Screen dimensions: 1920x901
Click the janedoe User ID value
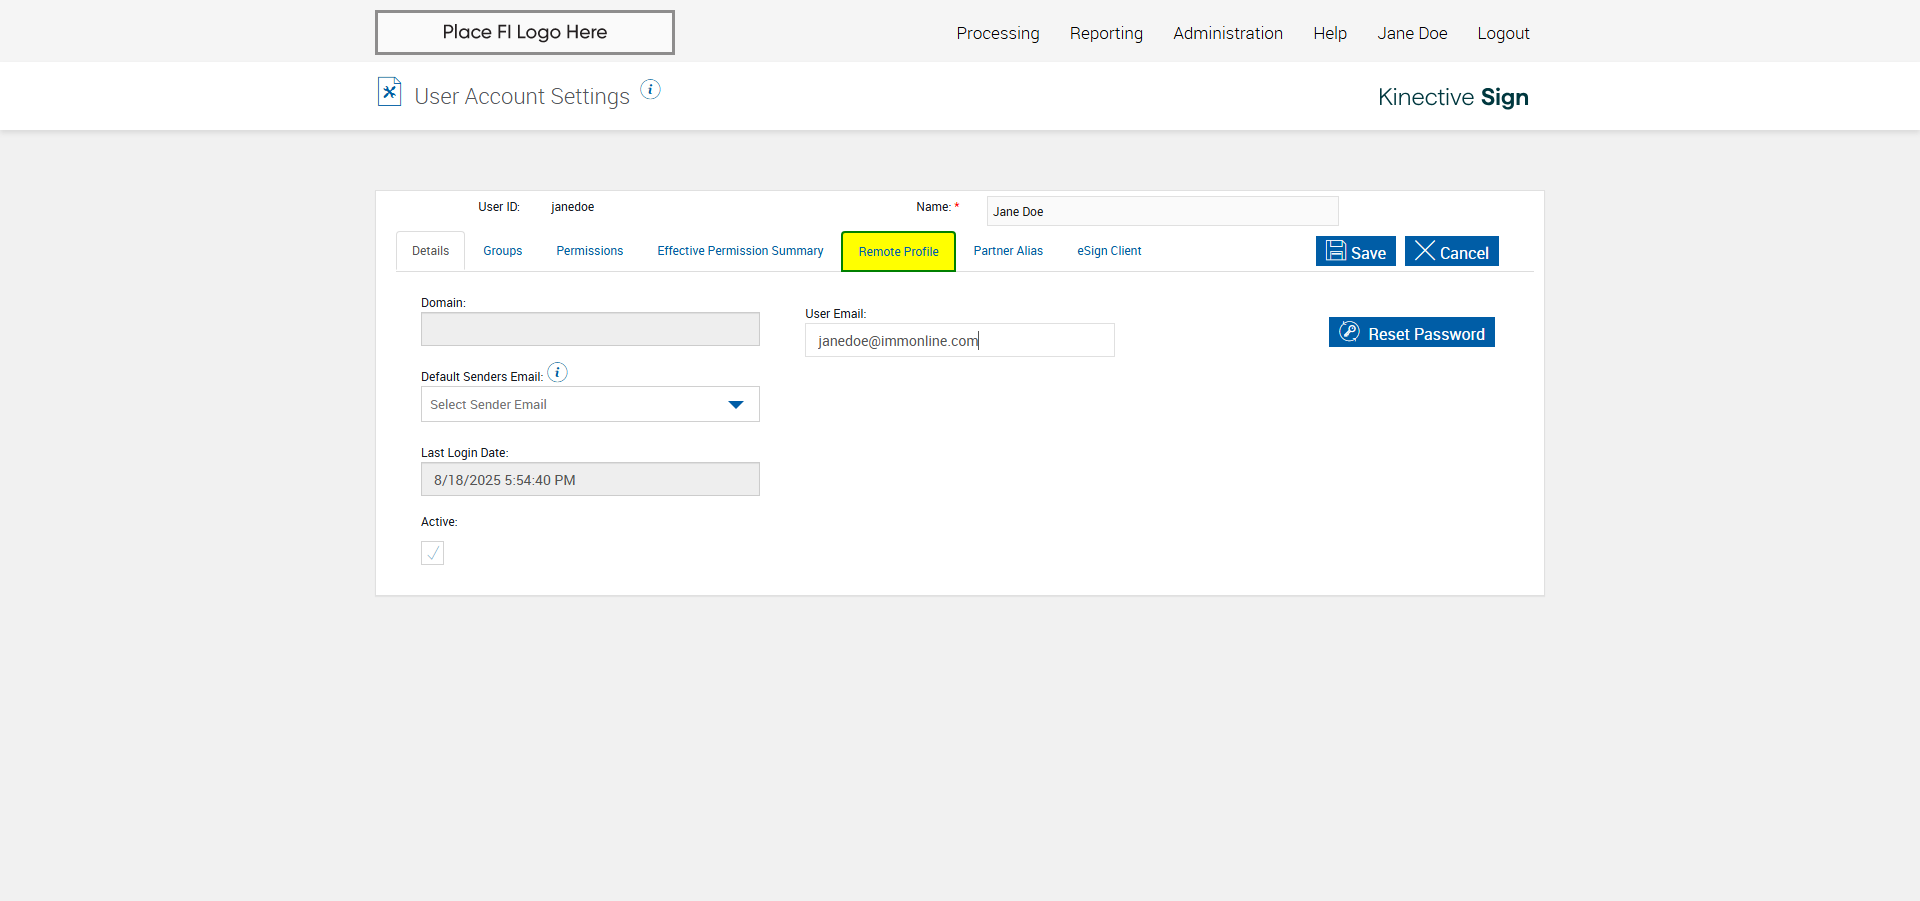[572, 207]
